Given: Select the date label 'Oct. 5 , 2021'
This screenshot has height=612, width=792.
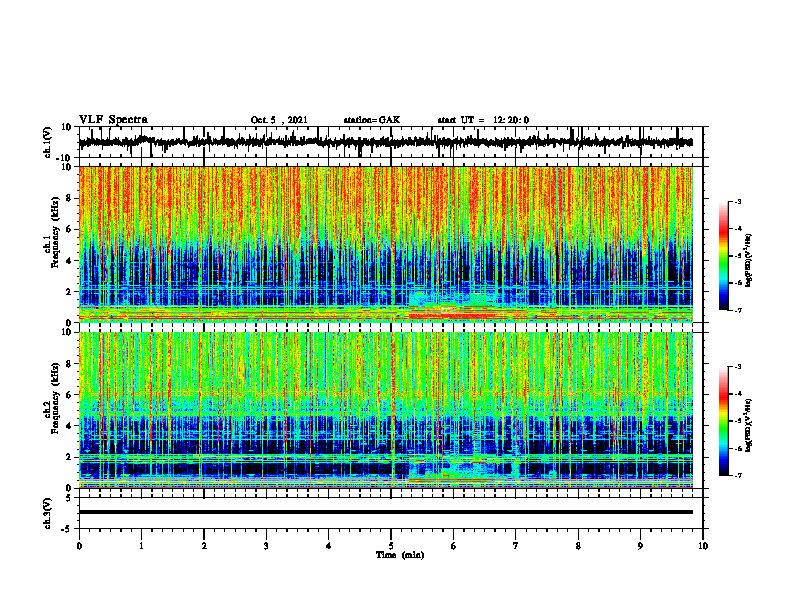Looking at the screenshot, I should [279, 120].
